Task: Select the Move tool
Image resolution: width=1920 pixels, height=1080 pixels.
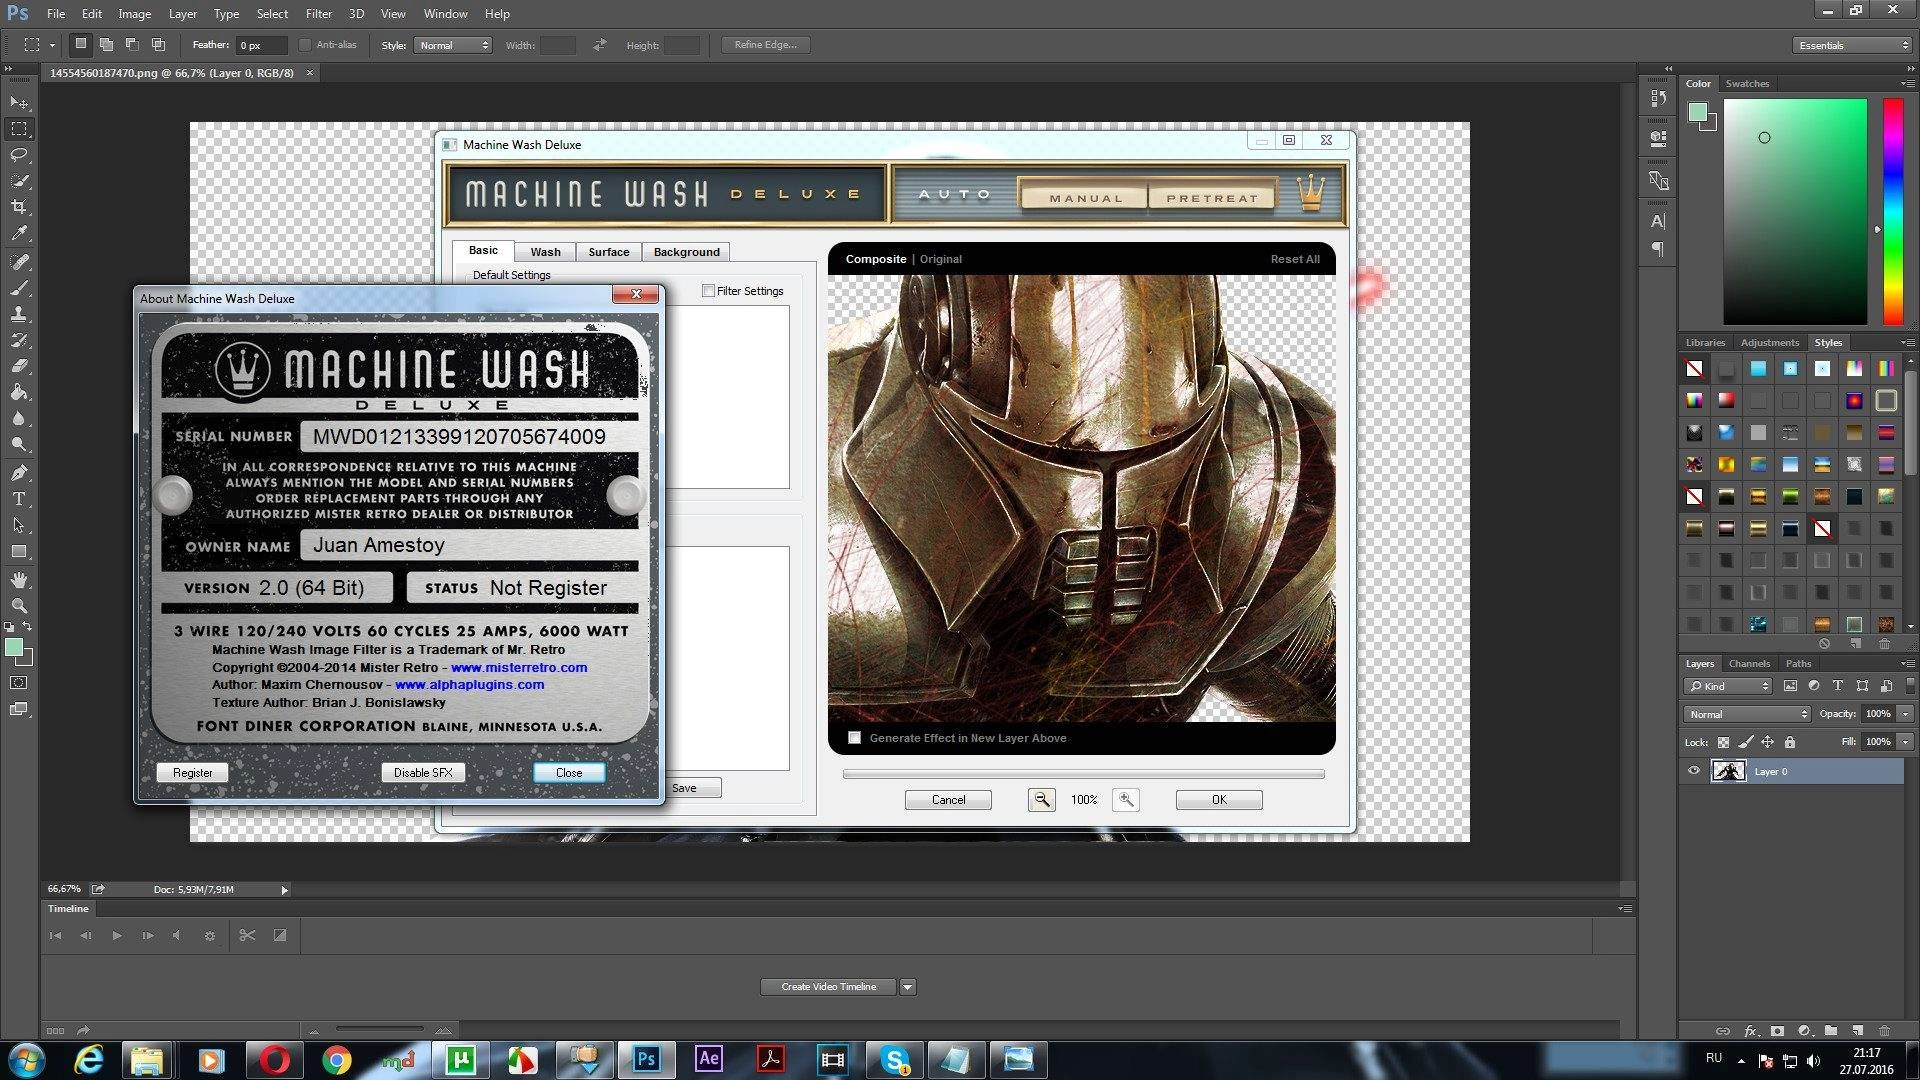Action: [19, 103]
